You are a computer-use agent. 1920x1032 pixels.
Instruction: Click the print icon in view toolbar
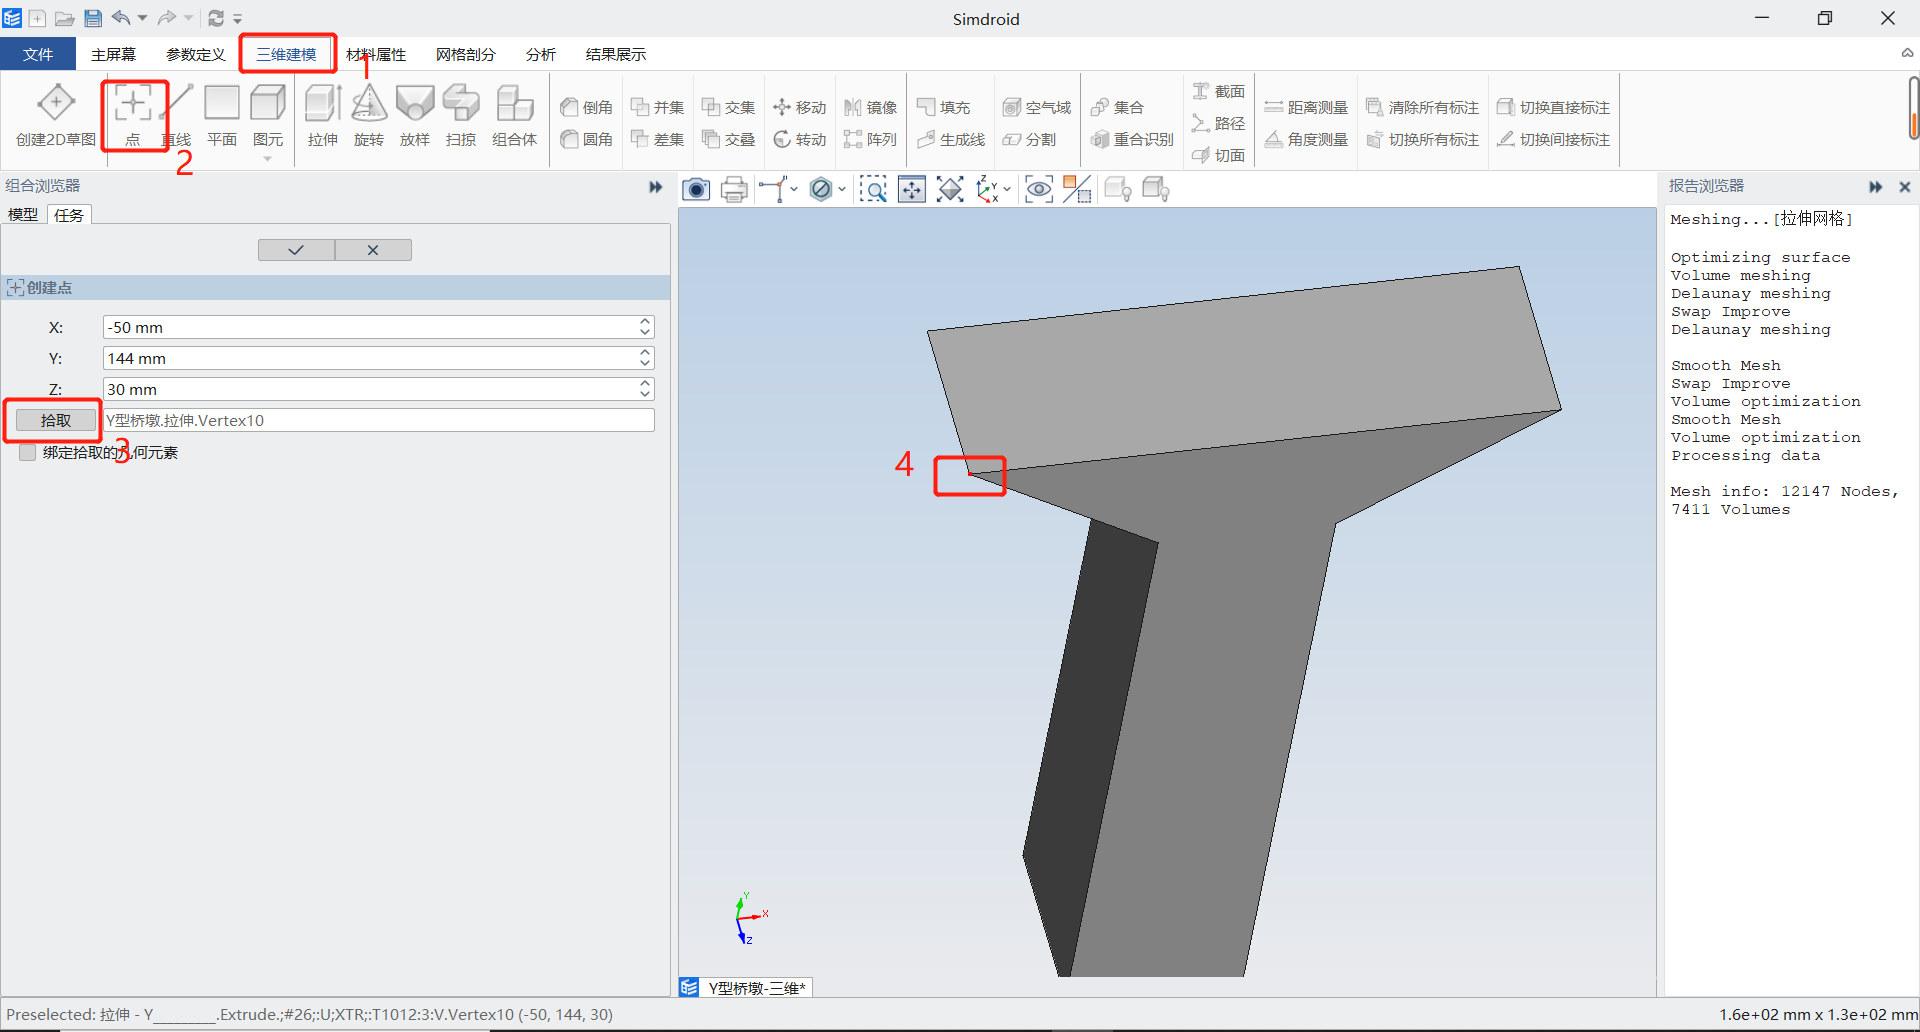tap(734, 189)
